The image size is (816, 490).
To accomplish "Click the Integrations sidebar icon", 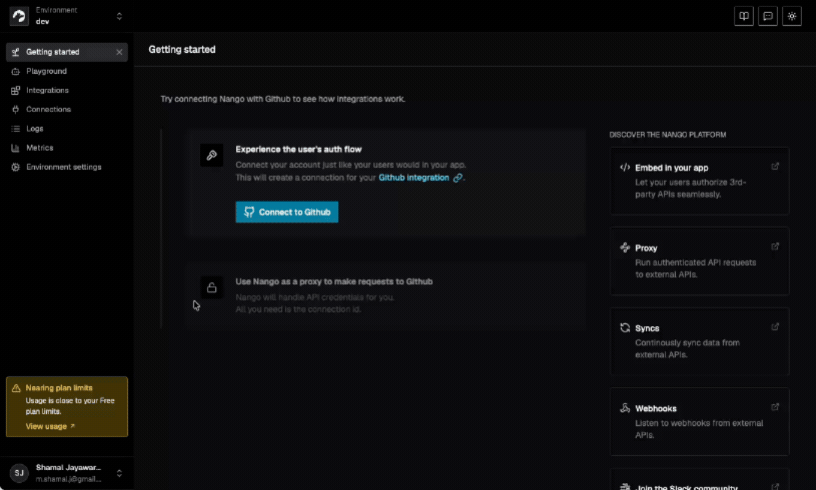I will pos(16,91).
